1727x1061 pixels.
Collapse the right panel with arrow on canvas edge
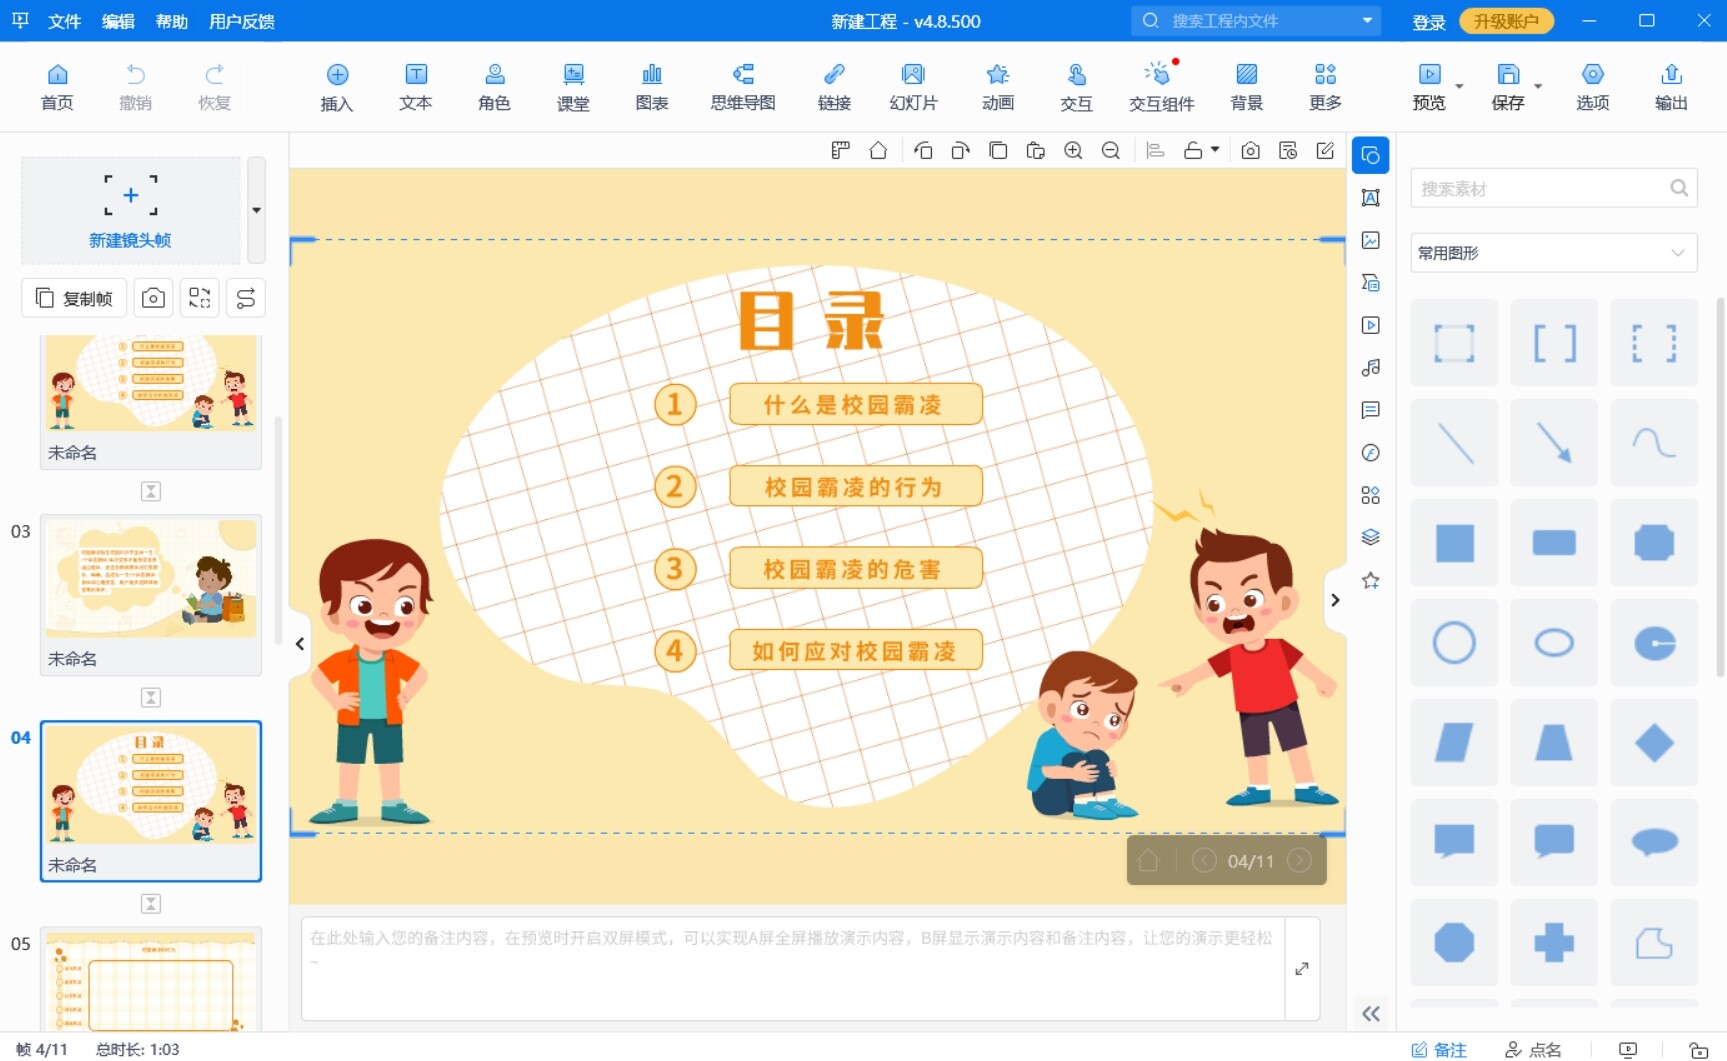pos(1335,600)
